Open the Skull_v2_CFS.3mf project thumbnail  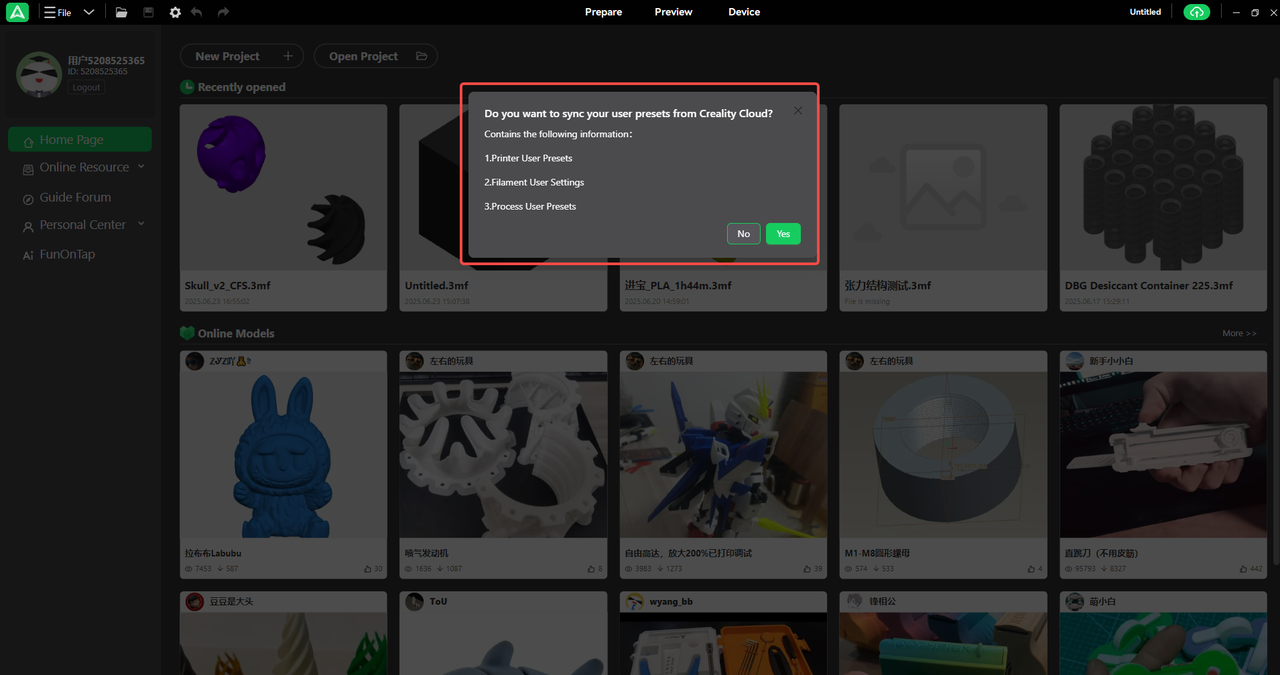coord(283,187)
